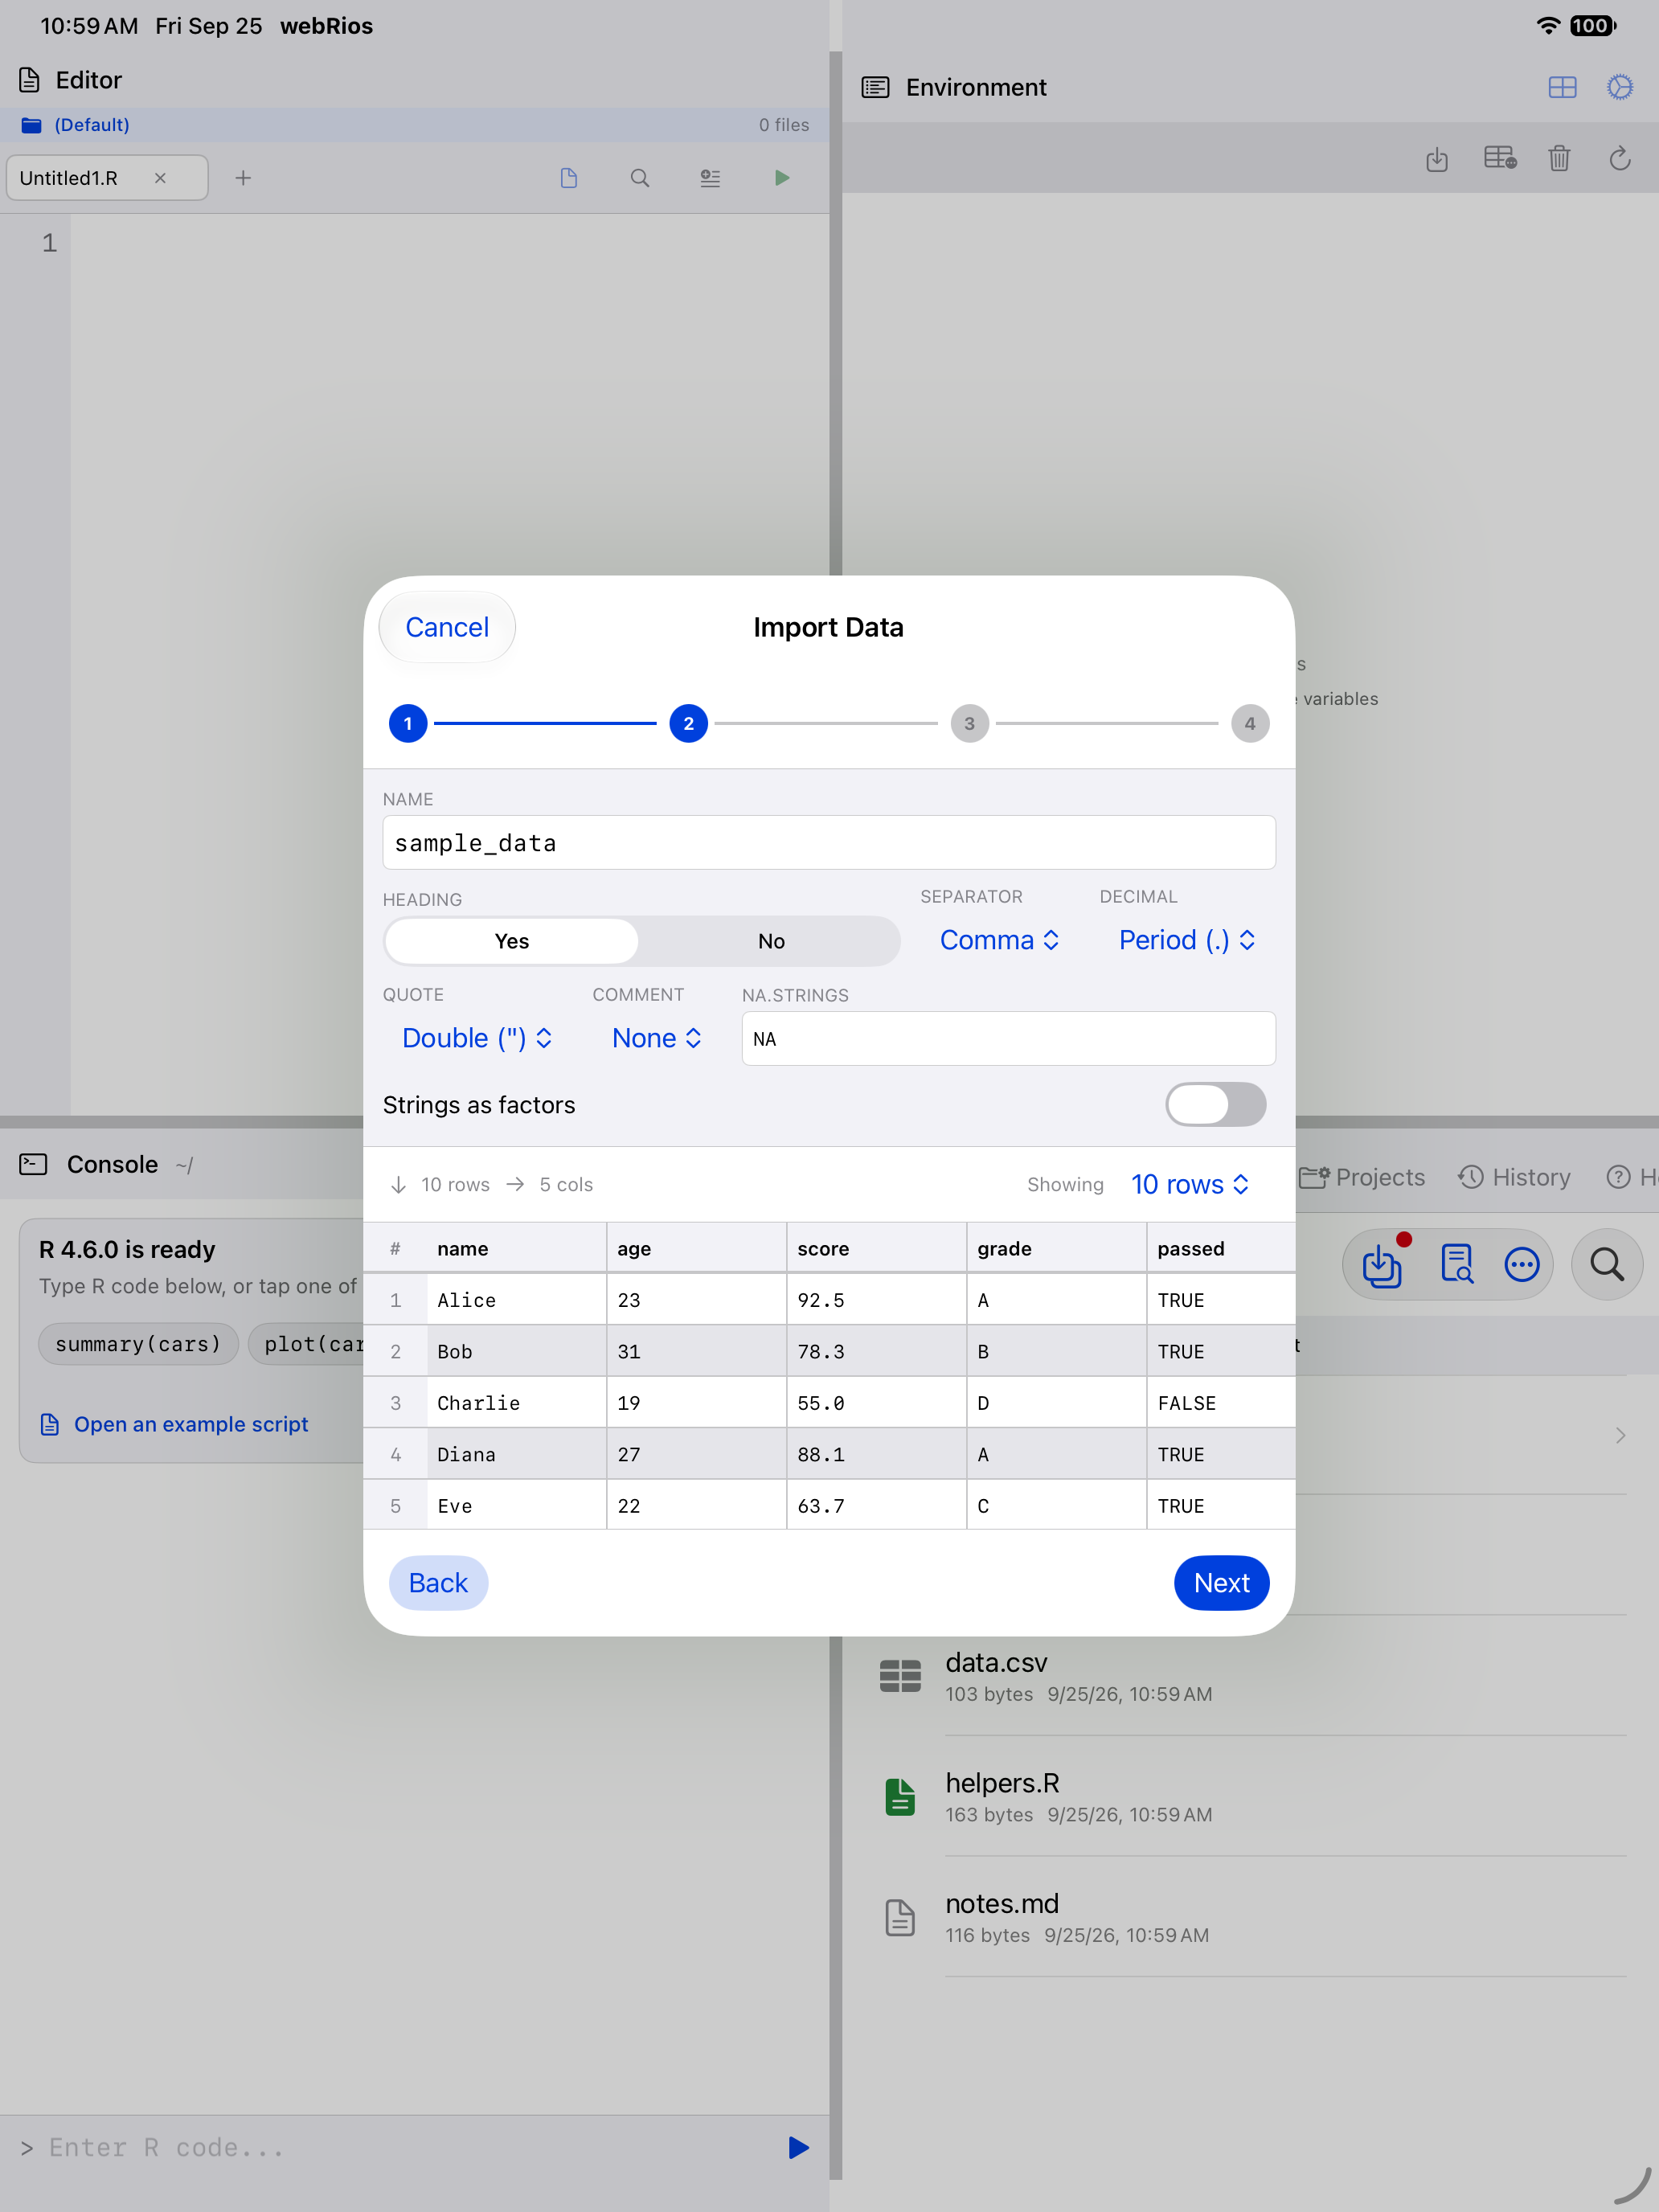1659x2212 pixels.
Task: Insert the summary(cars) console suggestion
Action: [138, 1344]
